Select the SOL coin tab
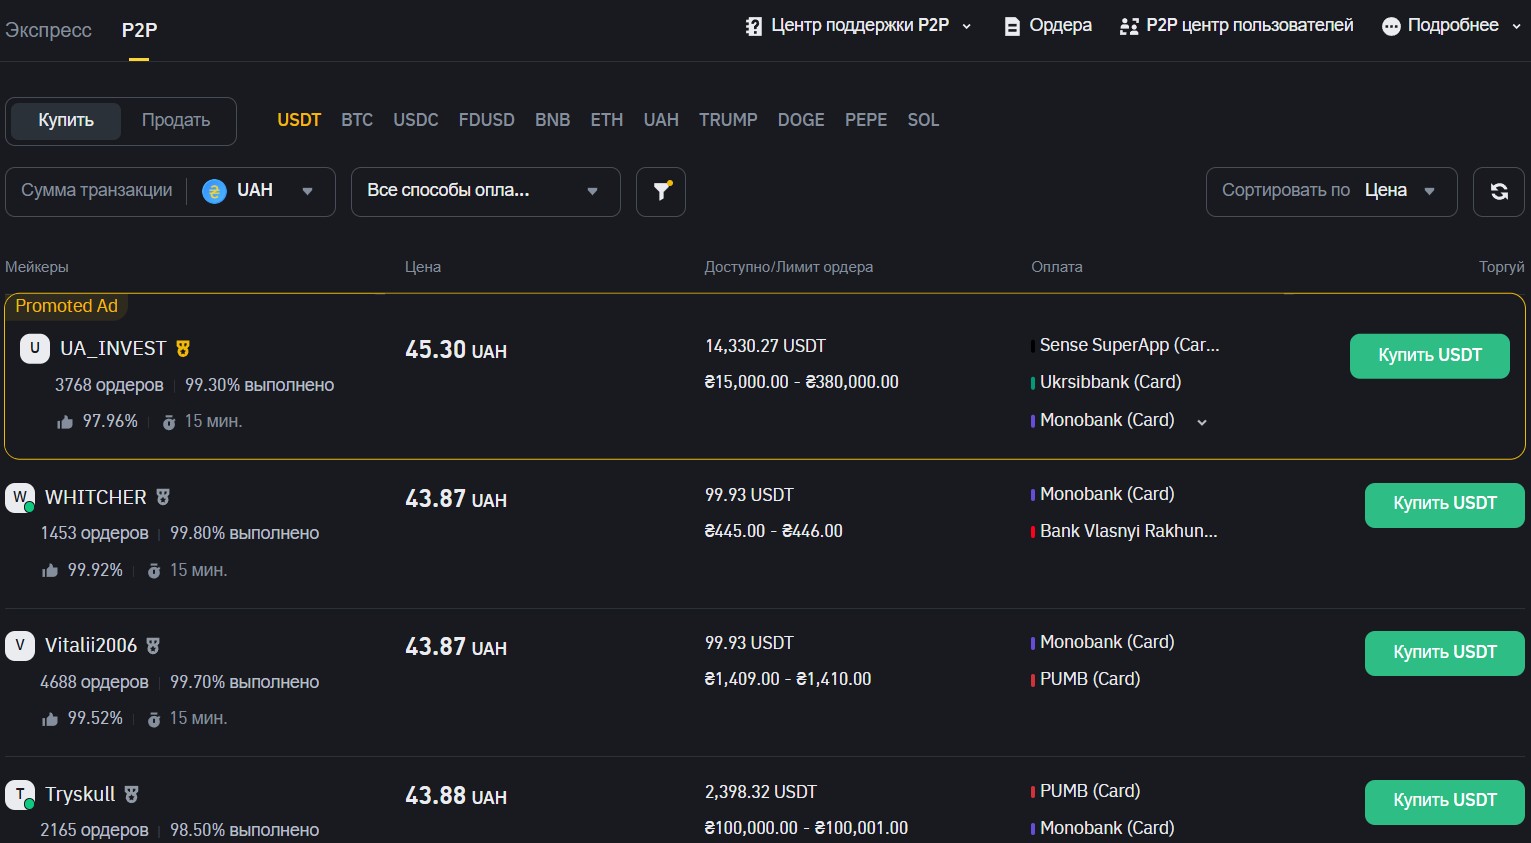1531x843 pixels. coord(923,120)
